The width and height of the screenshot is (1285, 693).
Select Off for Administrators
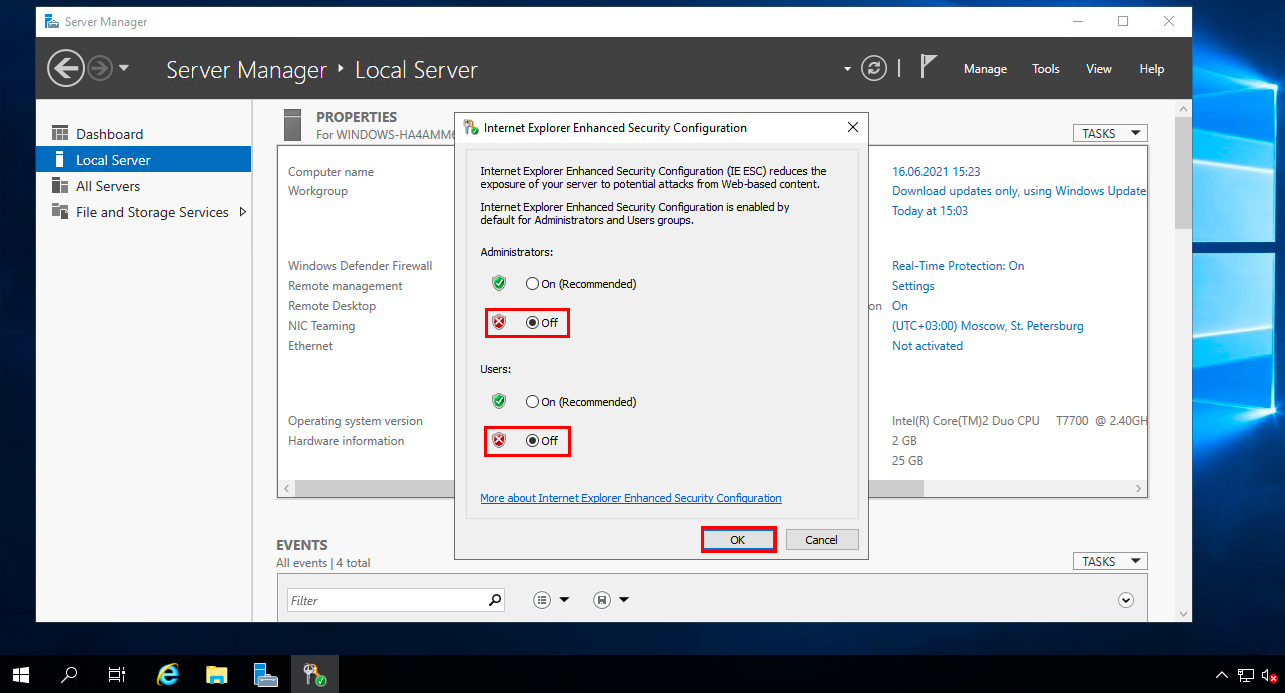click(x=542, y=323)
